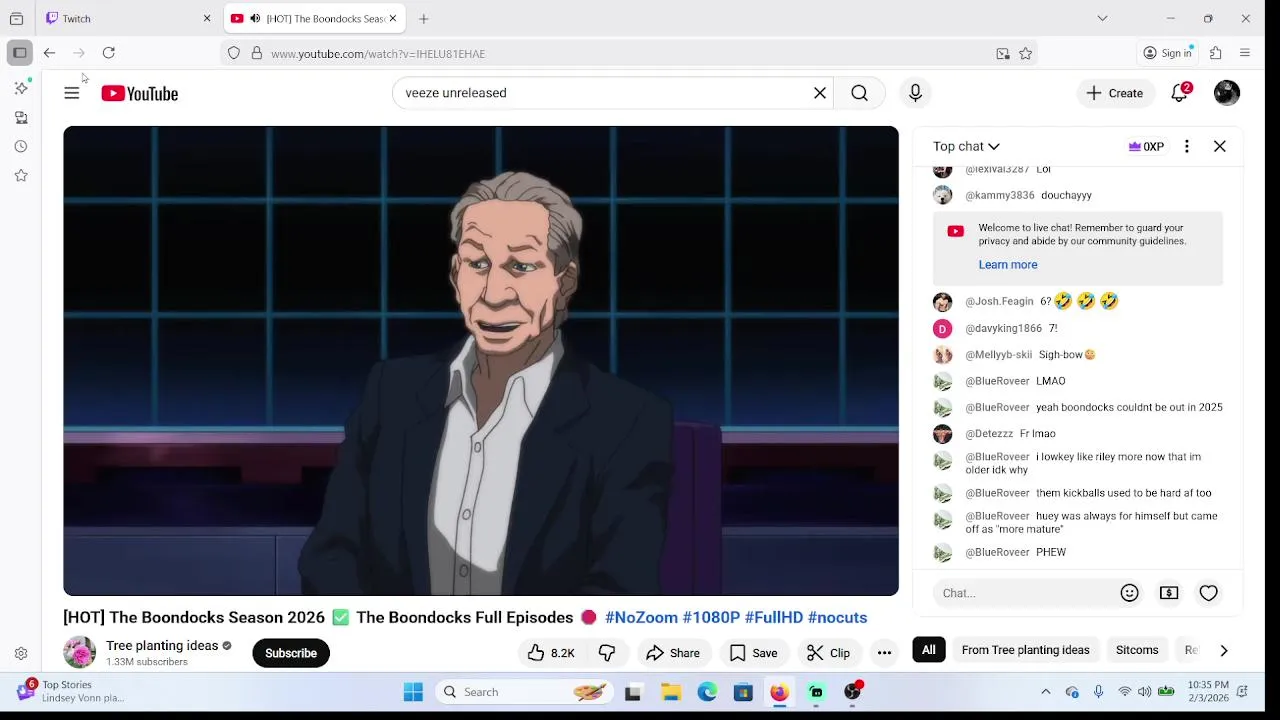The height and width of the screenshot is (720, 1280).
Task: Open the sidebar settings gear
Action: click(21, 654)
